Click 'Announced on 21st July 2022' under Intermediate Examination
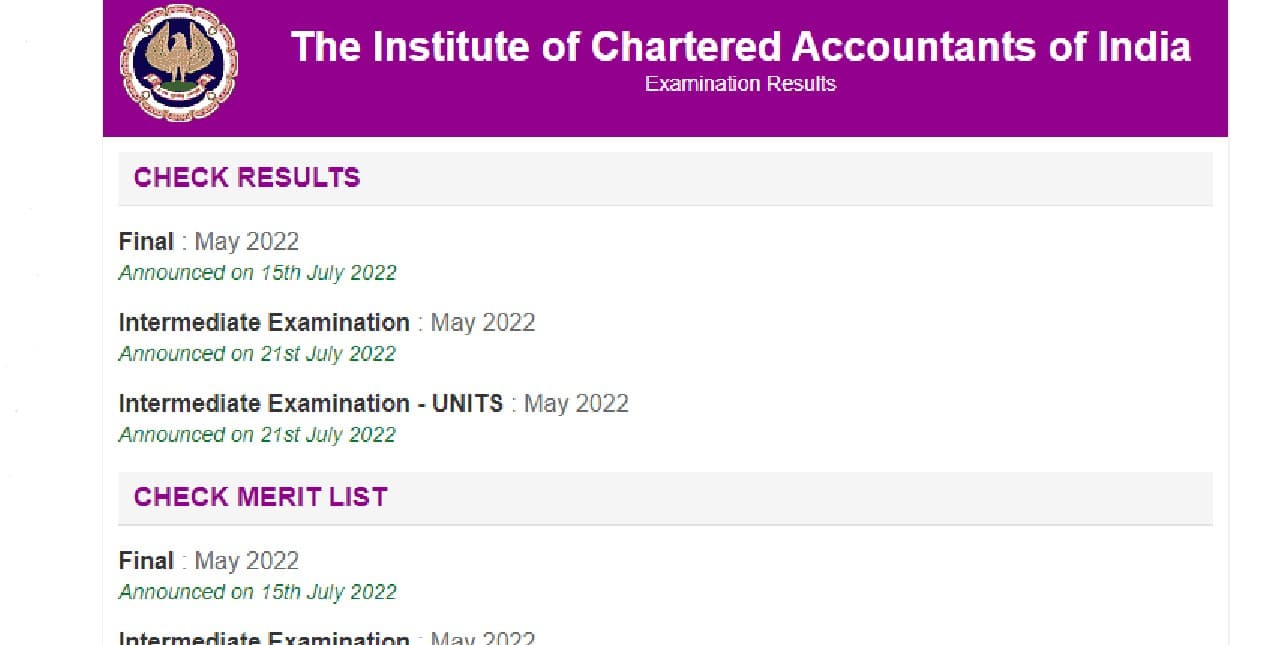 pos(258,353)
